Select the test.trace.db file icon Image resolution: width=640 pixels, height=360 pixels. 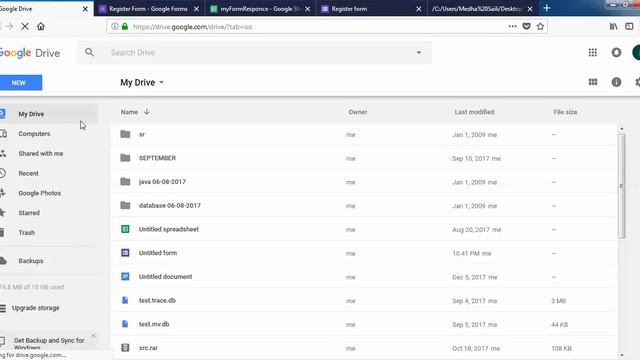coord(125,300)
